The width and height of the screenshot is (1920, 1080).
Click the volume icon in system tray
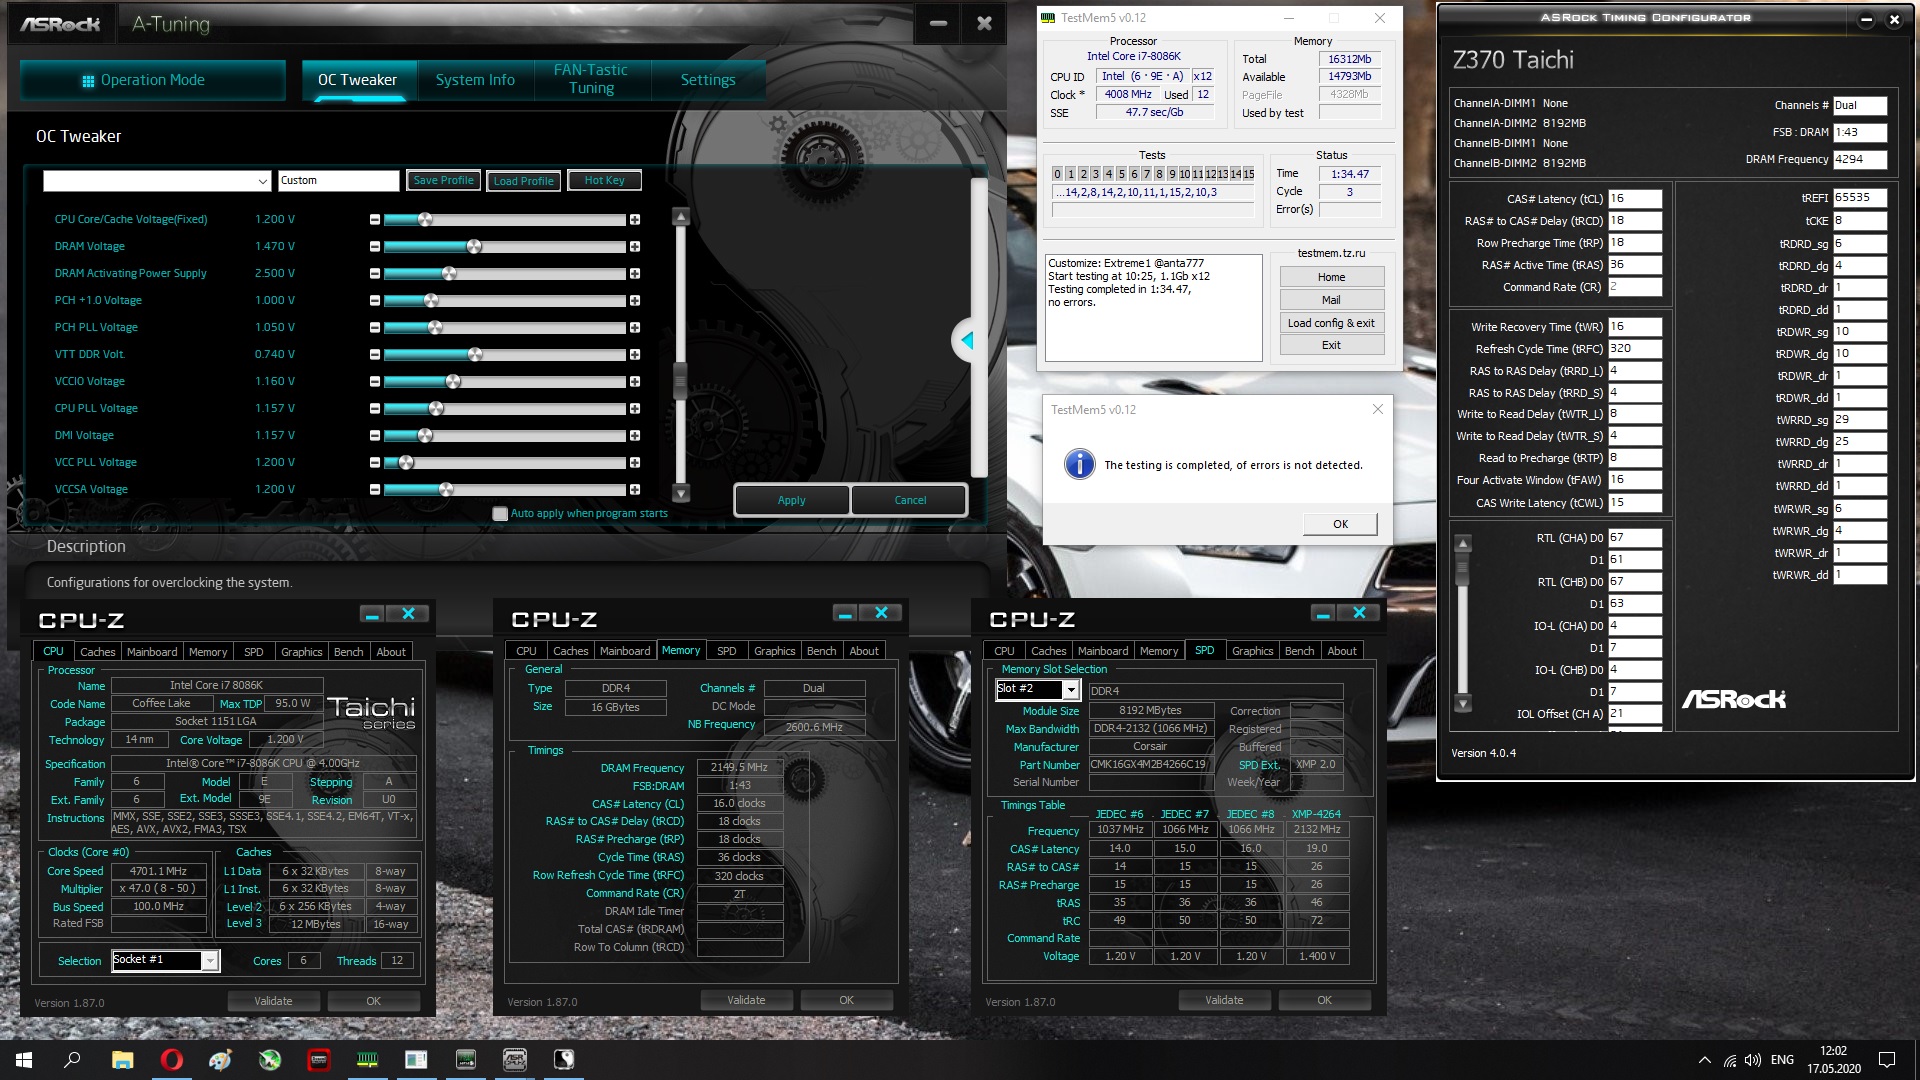[x=1752, y=1060]
